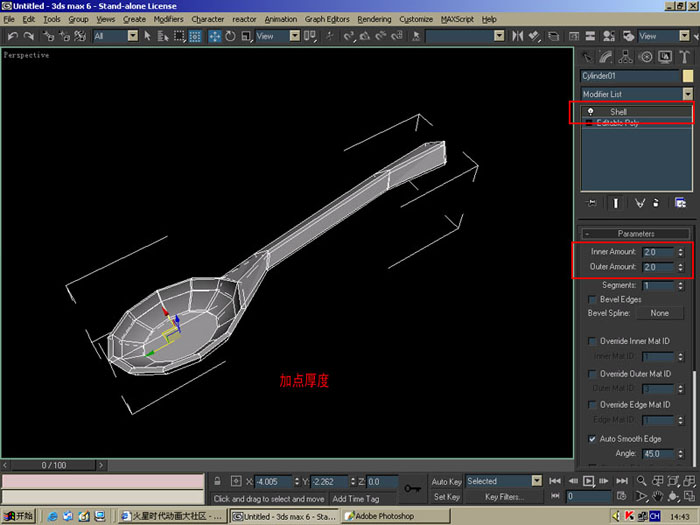Switch to the Modify command panel
The height and width of the screenshot is (525, 700).
coord(606,57)
